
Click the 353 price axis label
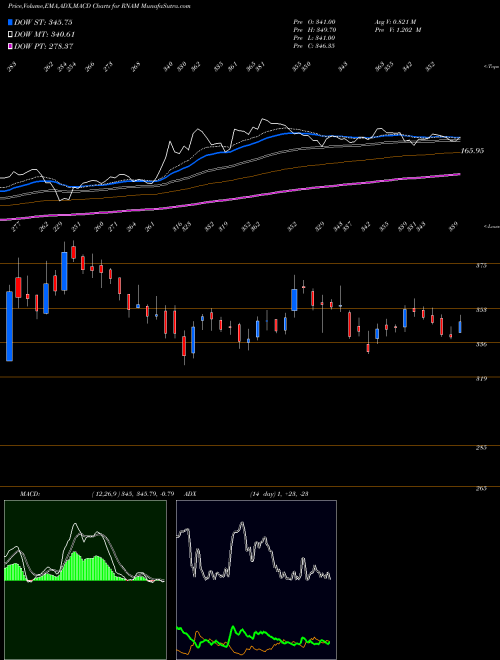[x=481, y=310]
